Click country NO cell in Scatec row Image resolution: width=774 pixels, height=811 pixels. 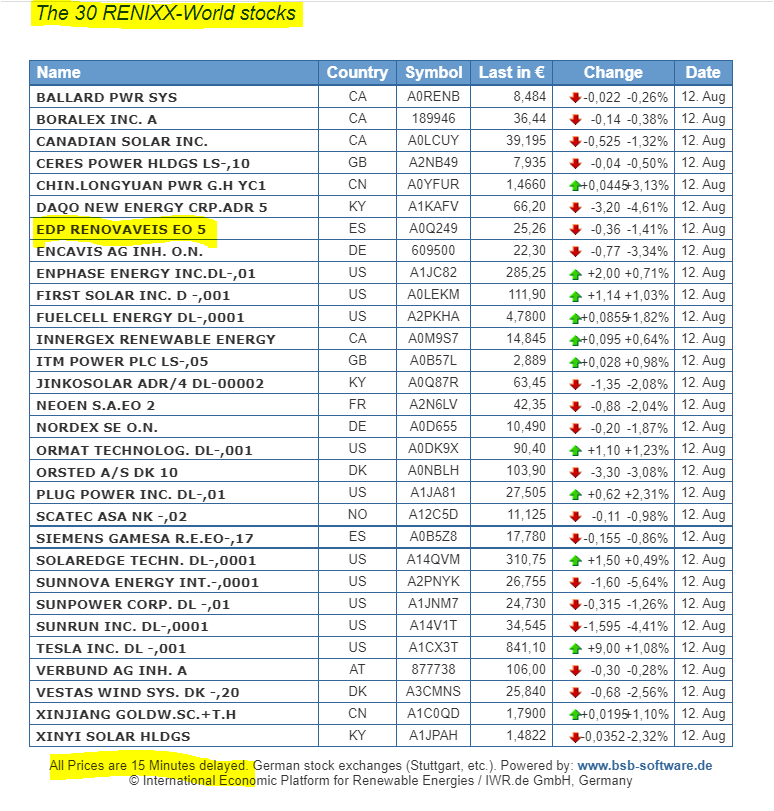click(x=358, y=515)
